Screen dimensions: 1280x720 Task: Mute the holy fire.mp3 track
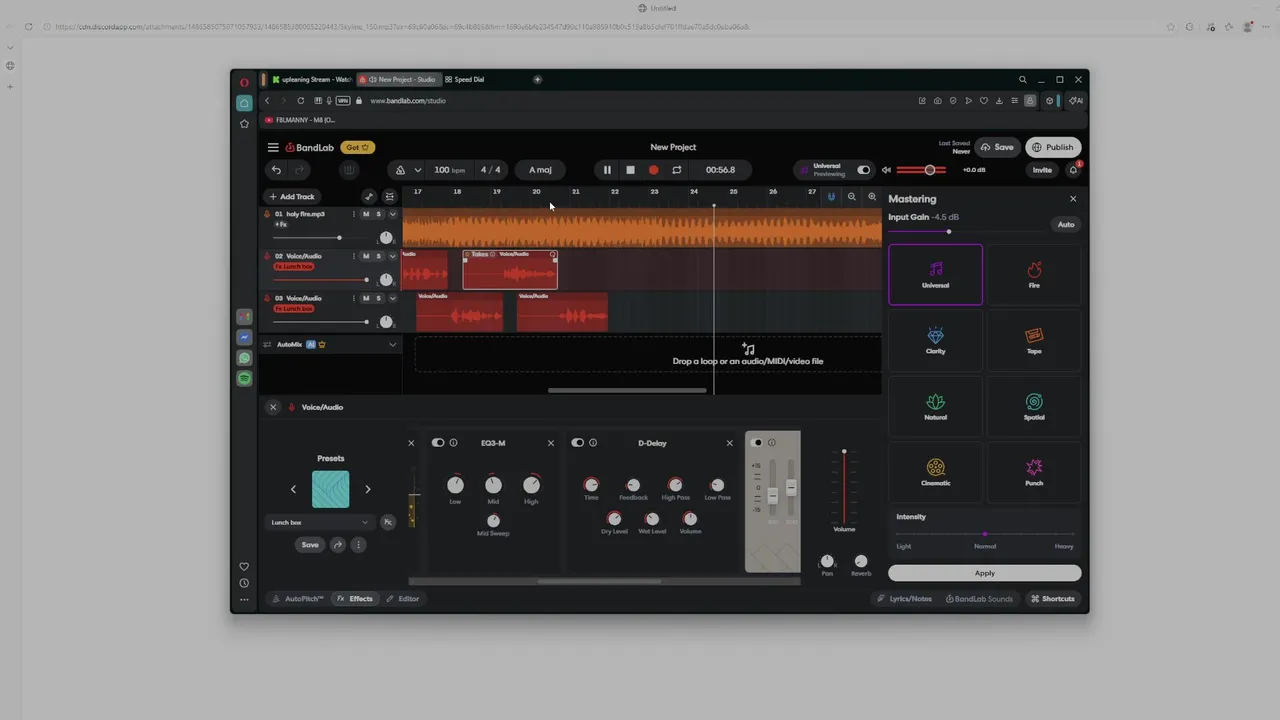366,214
